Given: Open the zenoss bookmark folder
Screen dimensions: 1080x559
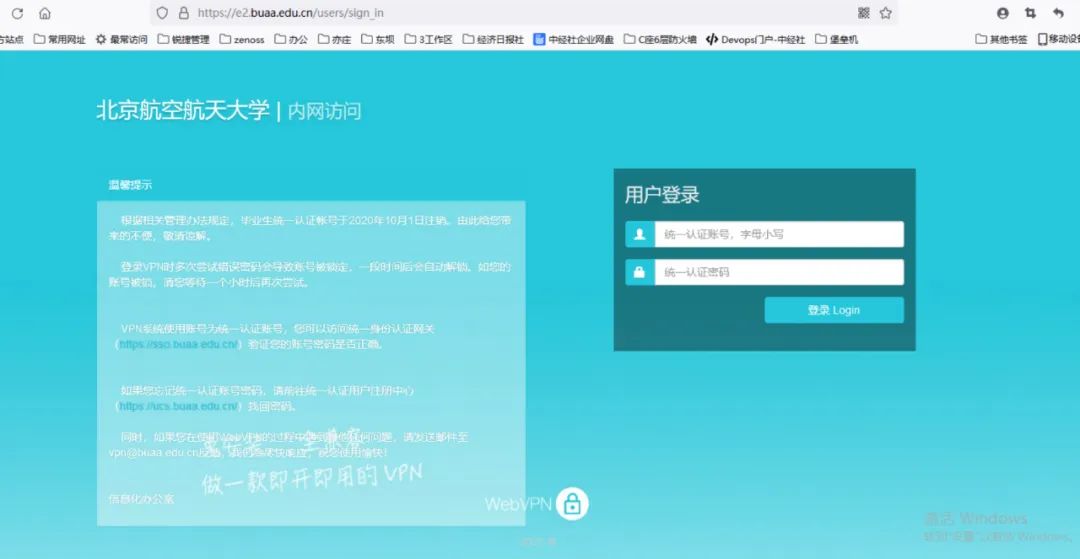Looking at the screenshot, I should tap(242, 39).
